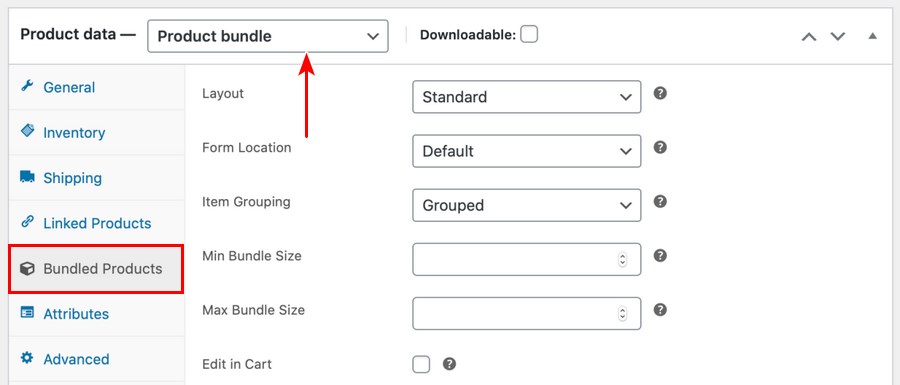Focus the Max Bundle Size field
The width and height of the screenshot is (900, 385).
[526, 313]
